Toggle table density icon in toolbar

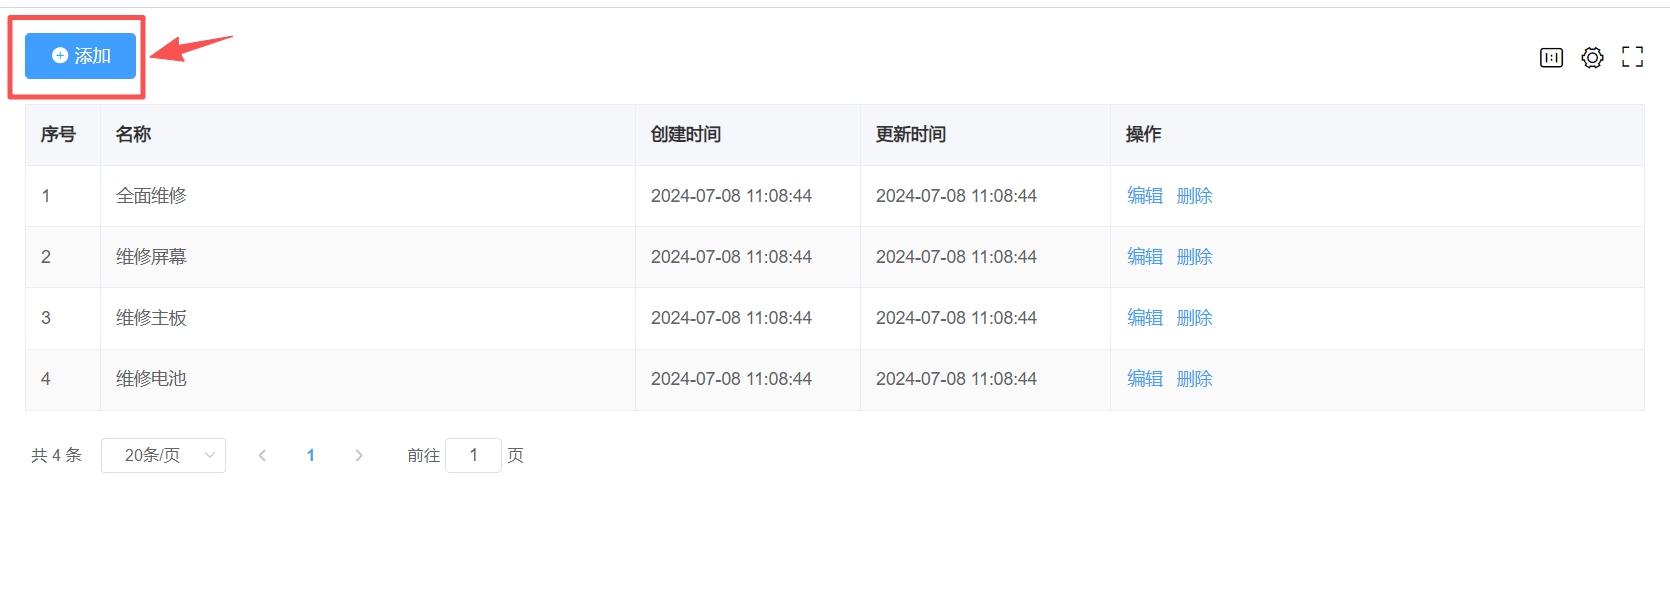(1551, 58)
